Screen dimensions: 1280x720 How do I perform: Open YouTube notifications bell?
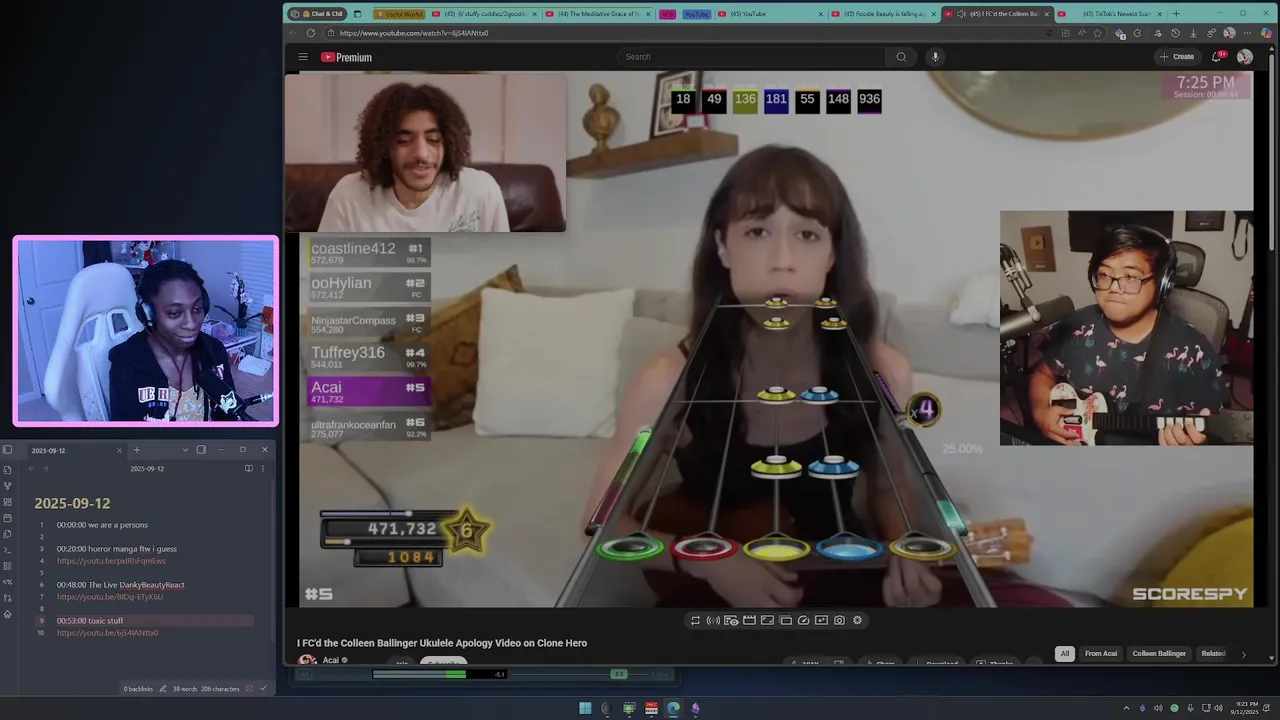tap(1217, 57)
